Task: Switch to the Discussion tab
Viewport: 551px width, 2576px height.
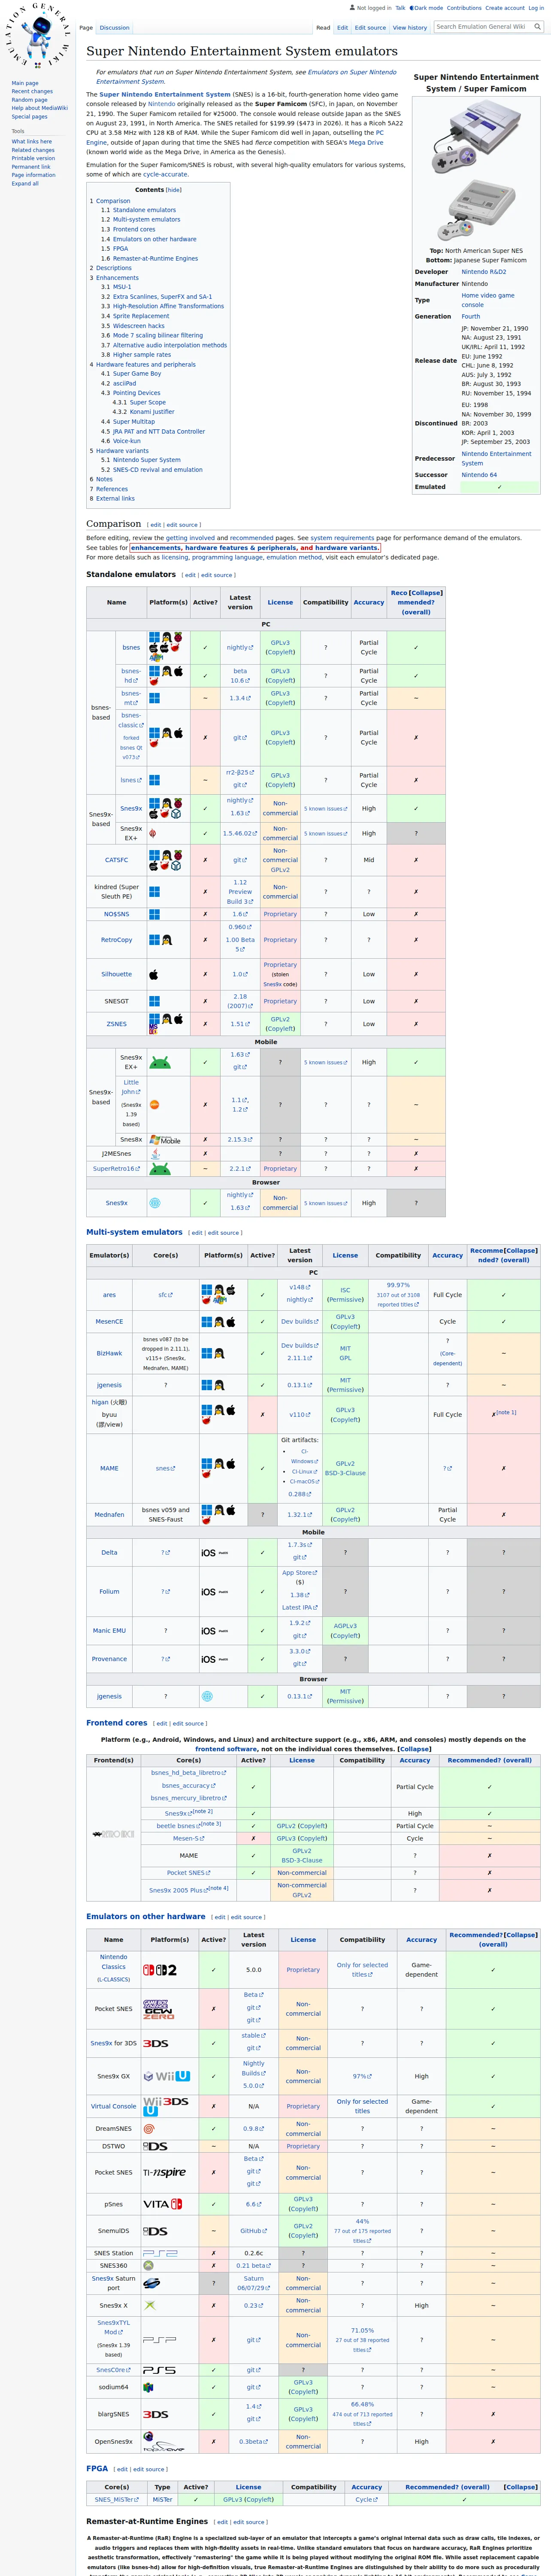Action: pos(114,28)
